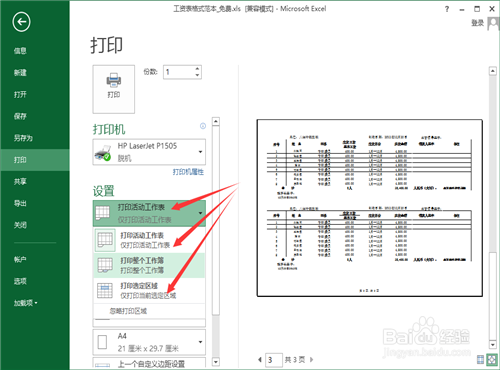Open Add-ins in the sidebar
This screenshot has width=500, height=370.
tap(25, 303)
